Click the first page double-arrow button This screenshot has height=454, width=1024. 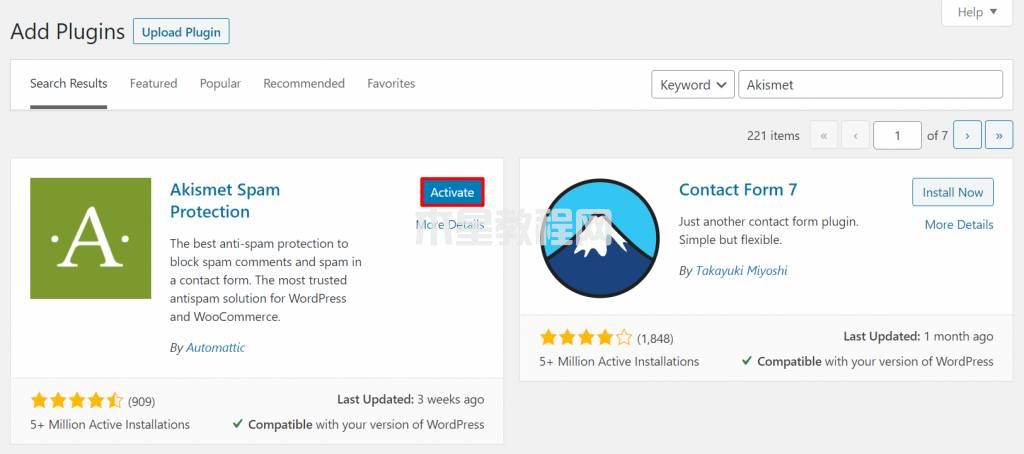824,136
